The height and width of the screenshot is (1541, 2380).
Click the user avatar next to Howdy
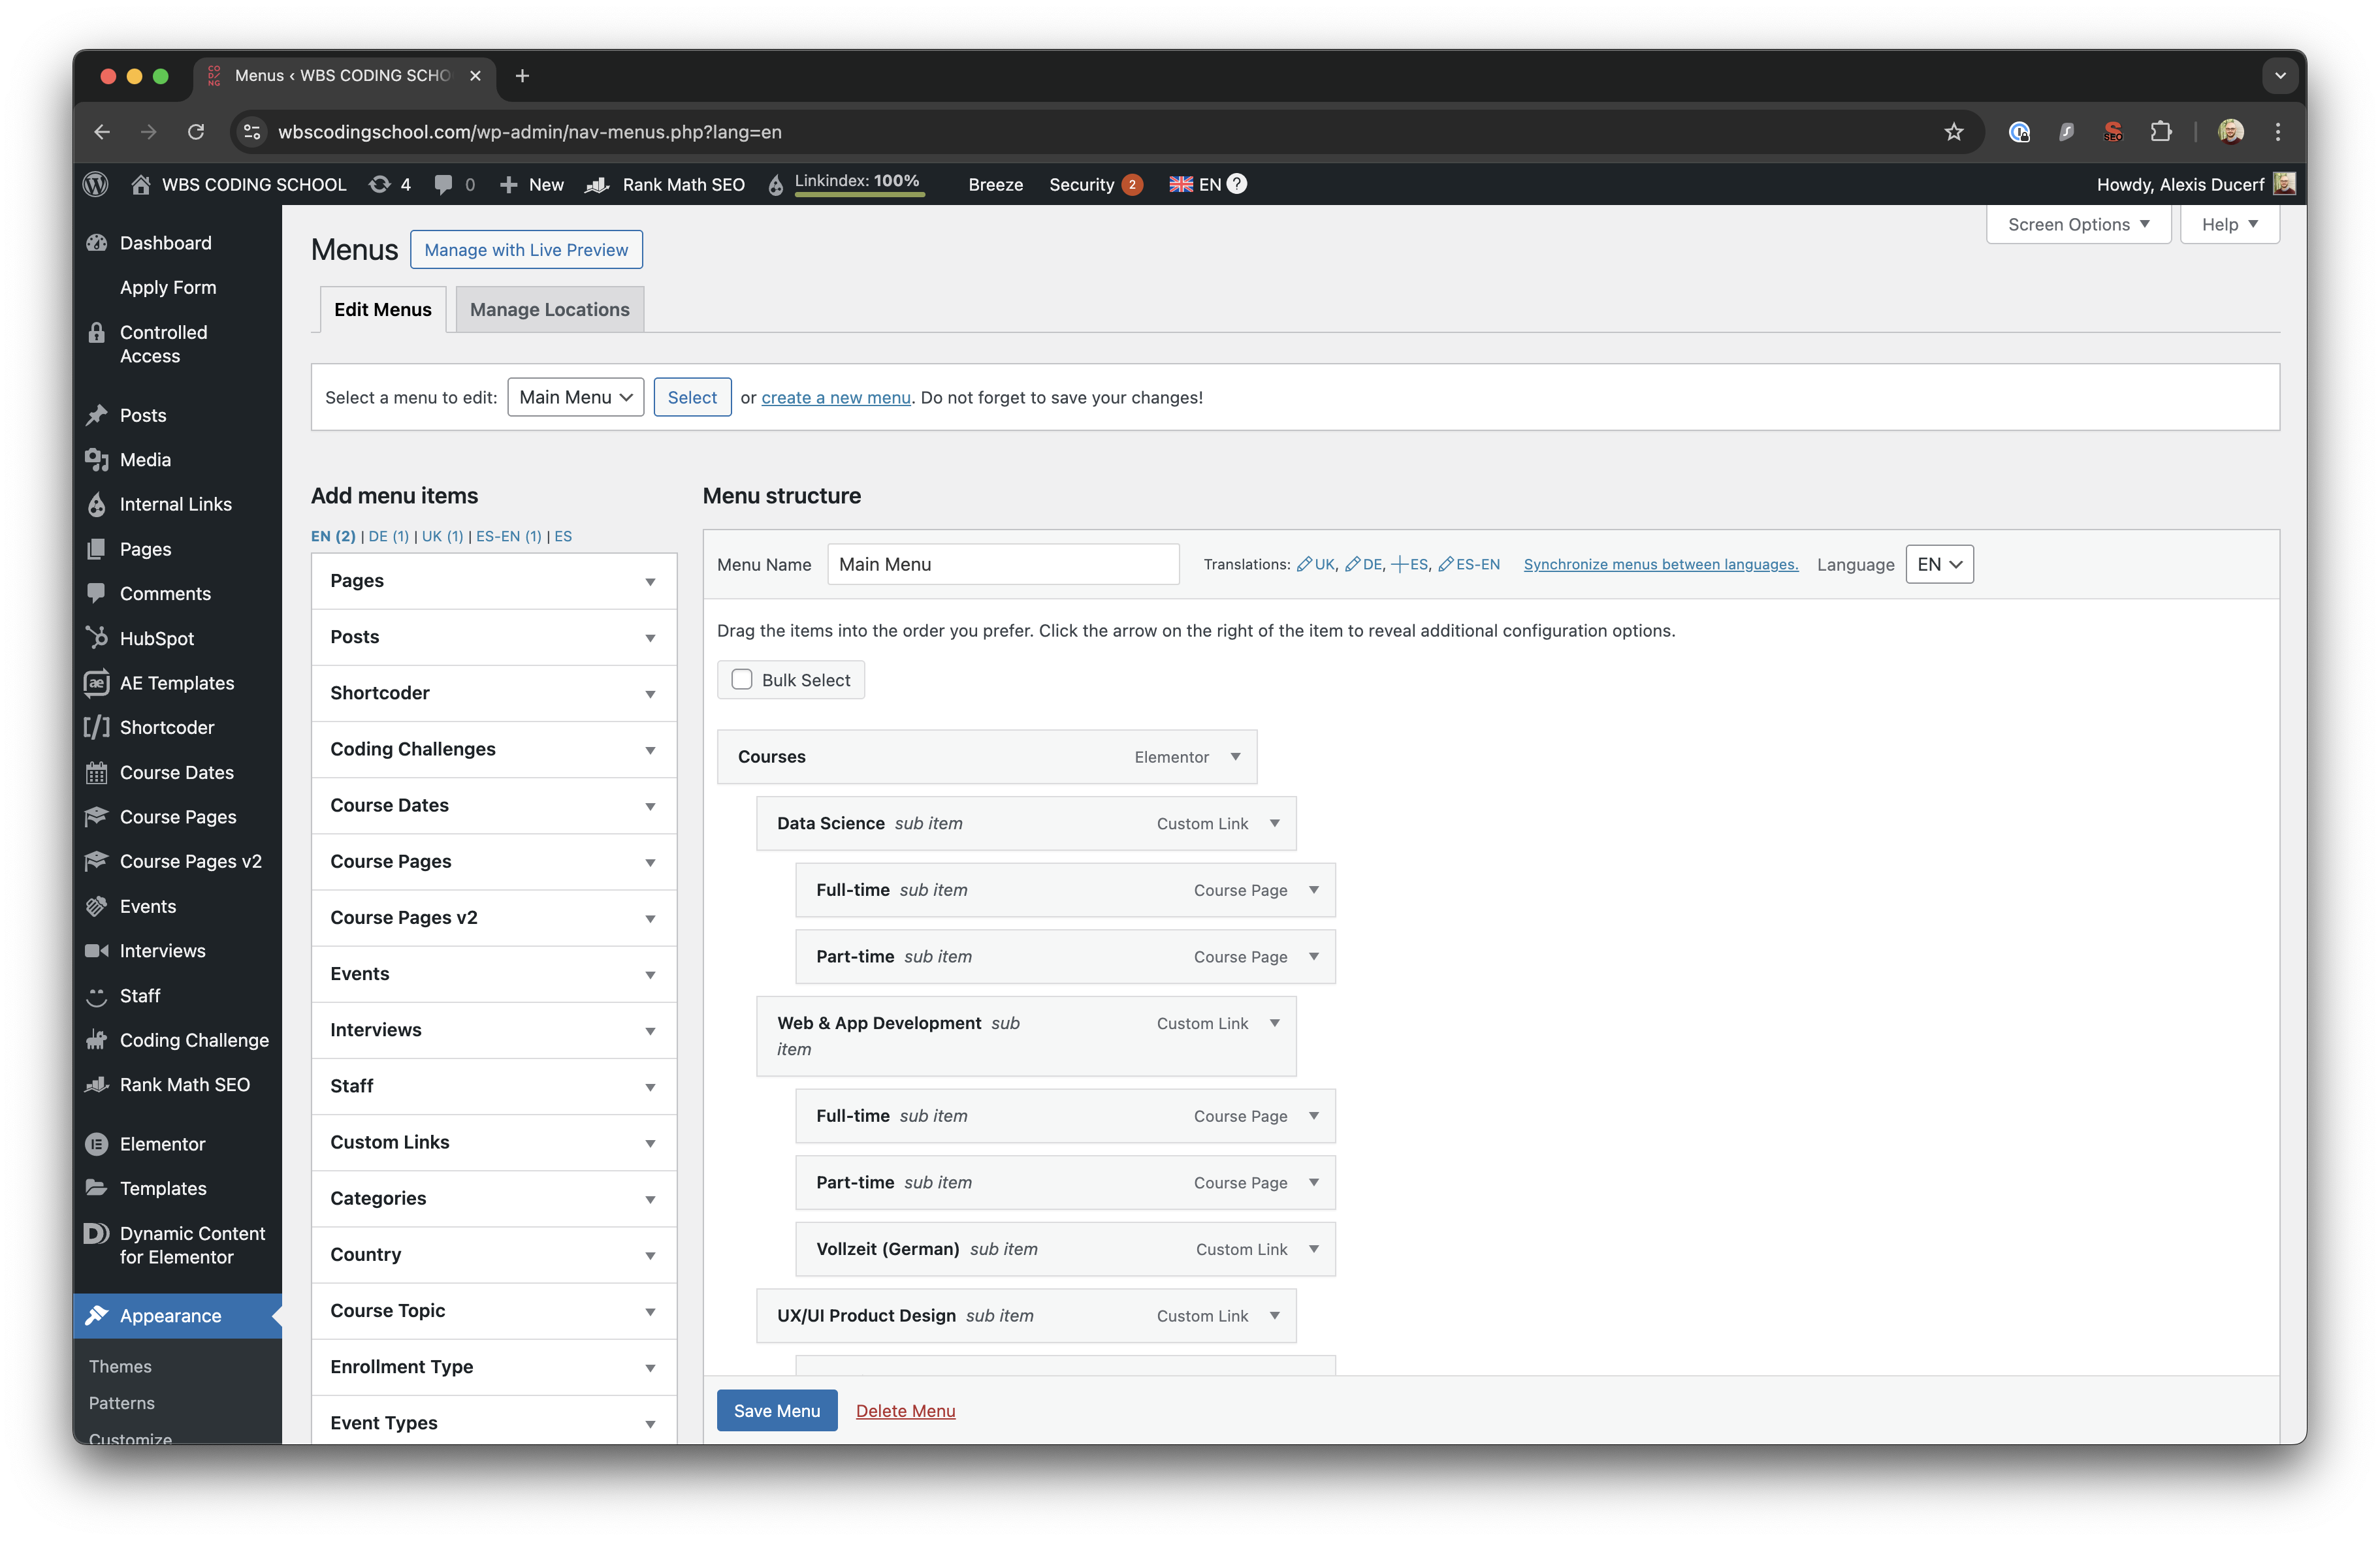click(2284, 184)
